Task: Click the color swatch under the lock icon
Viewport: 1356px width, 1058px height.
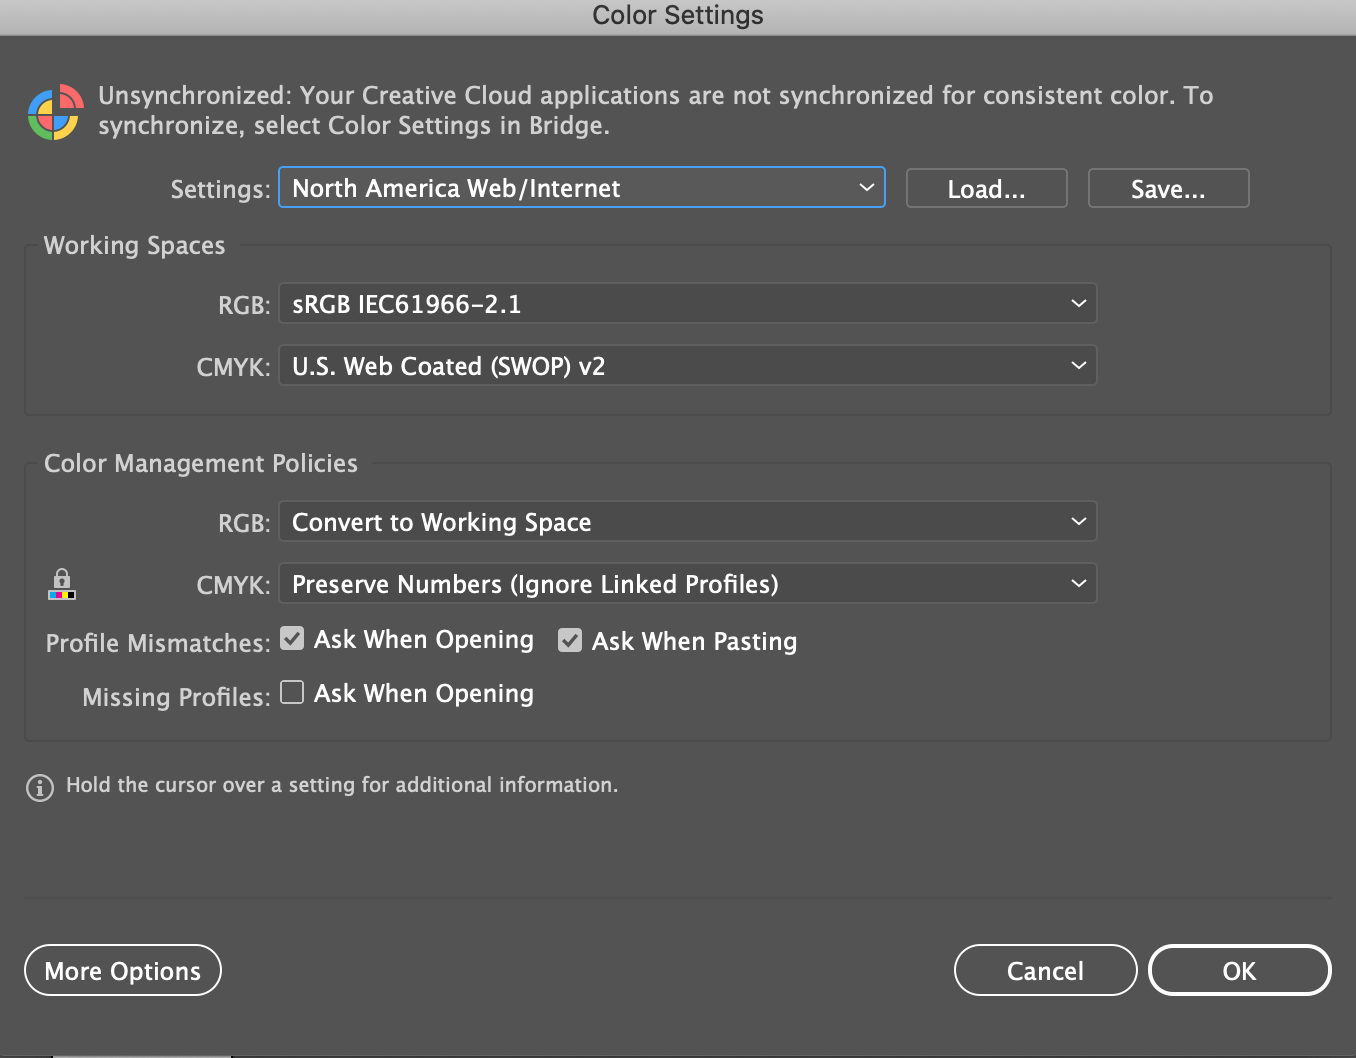Action: [62, 597]
